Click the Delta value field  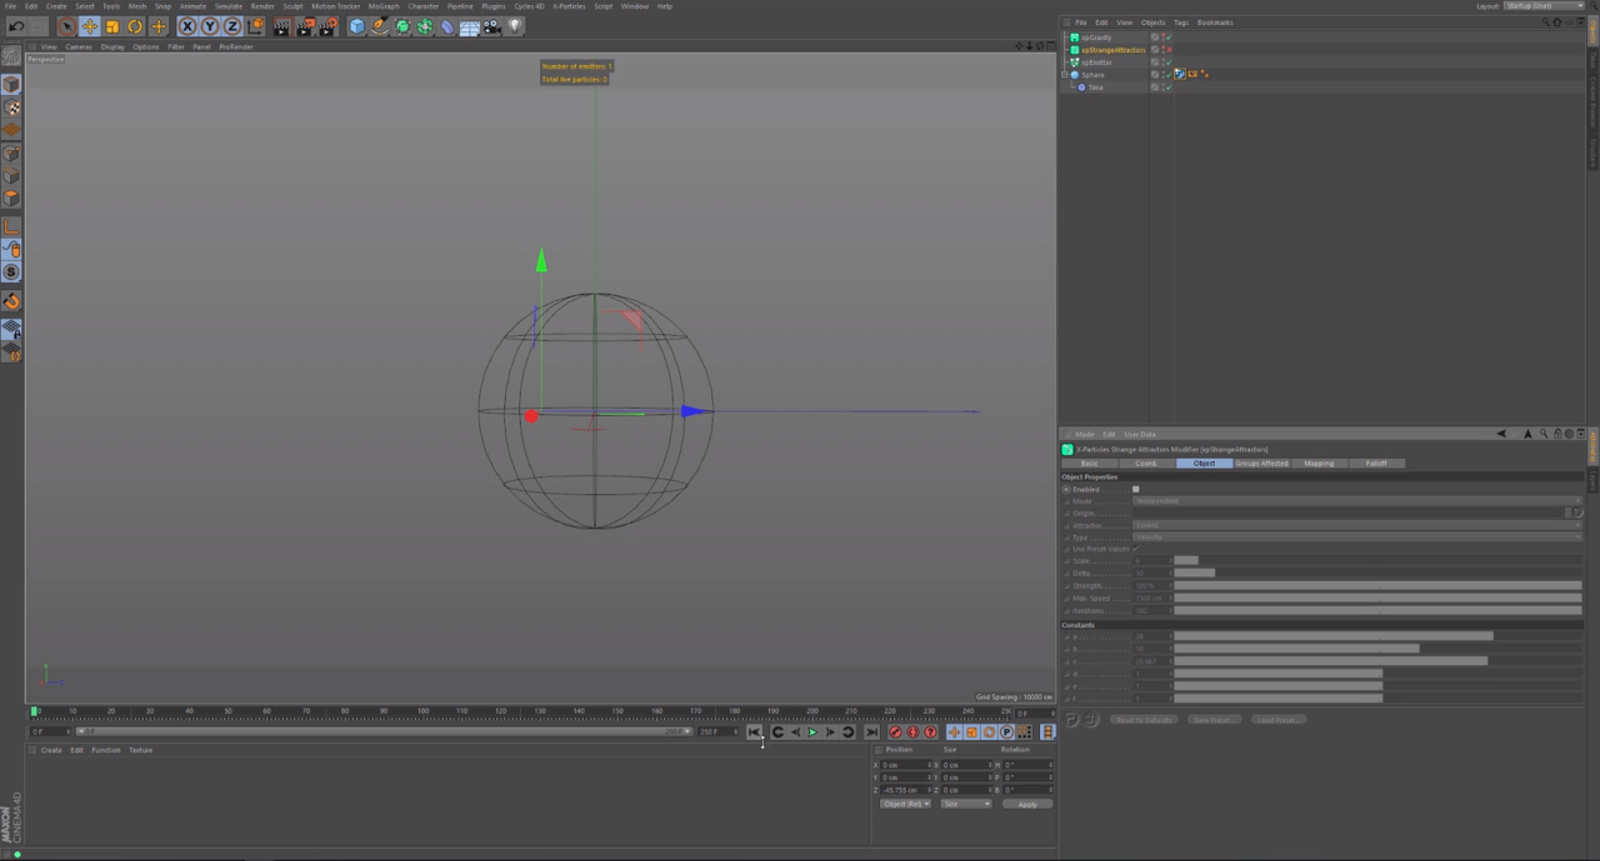[x=1151, y=573]
